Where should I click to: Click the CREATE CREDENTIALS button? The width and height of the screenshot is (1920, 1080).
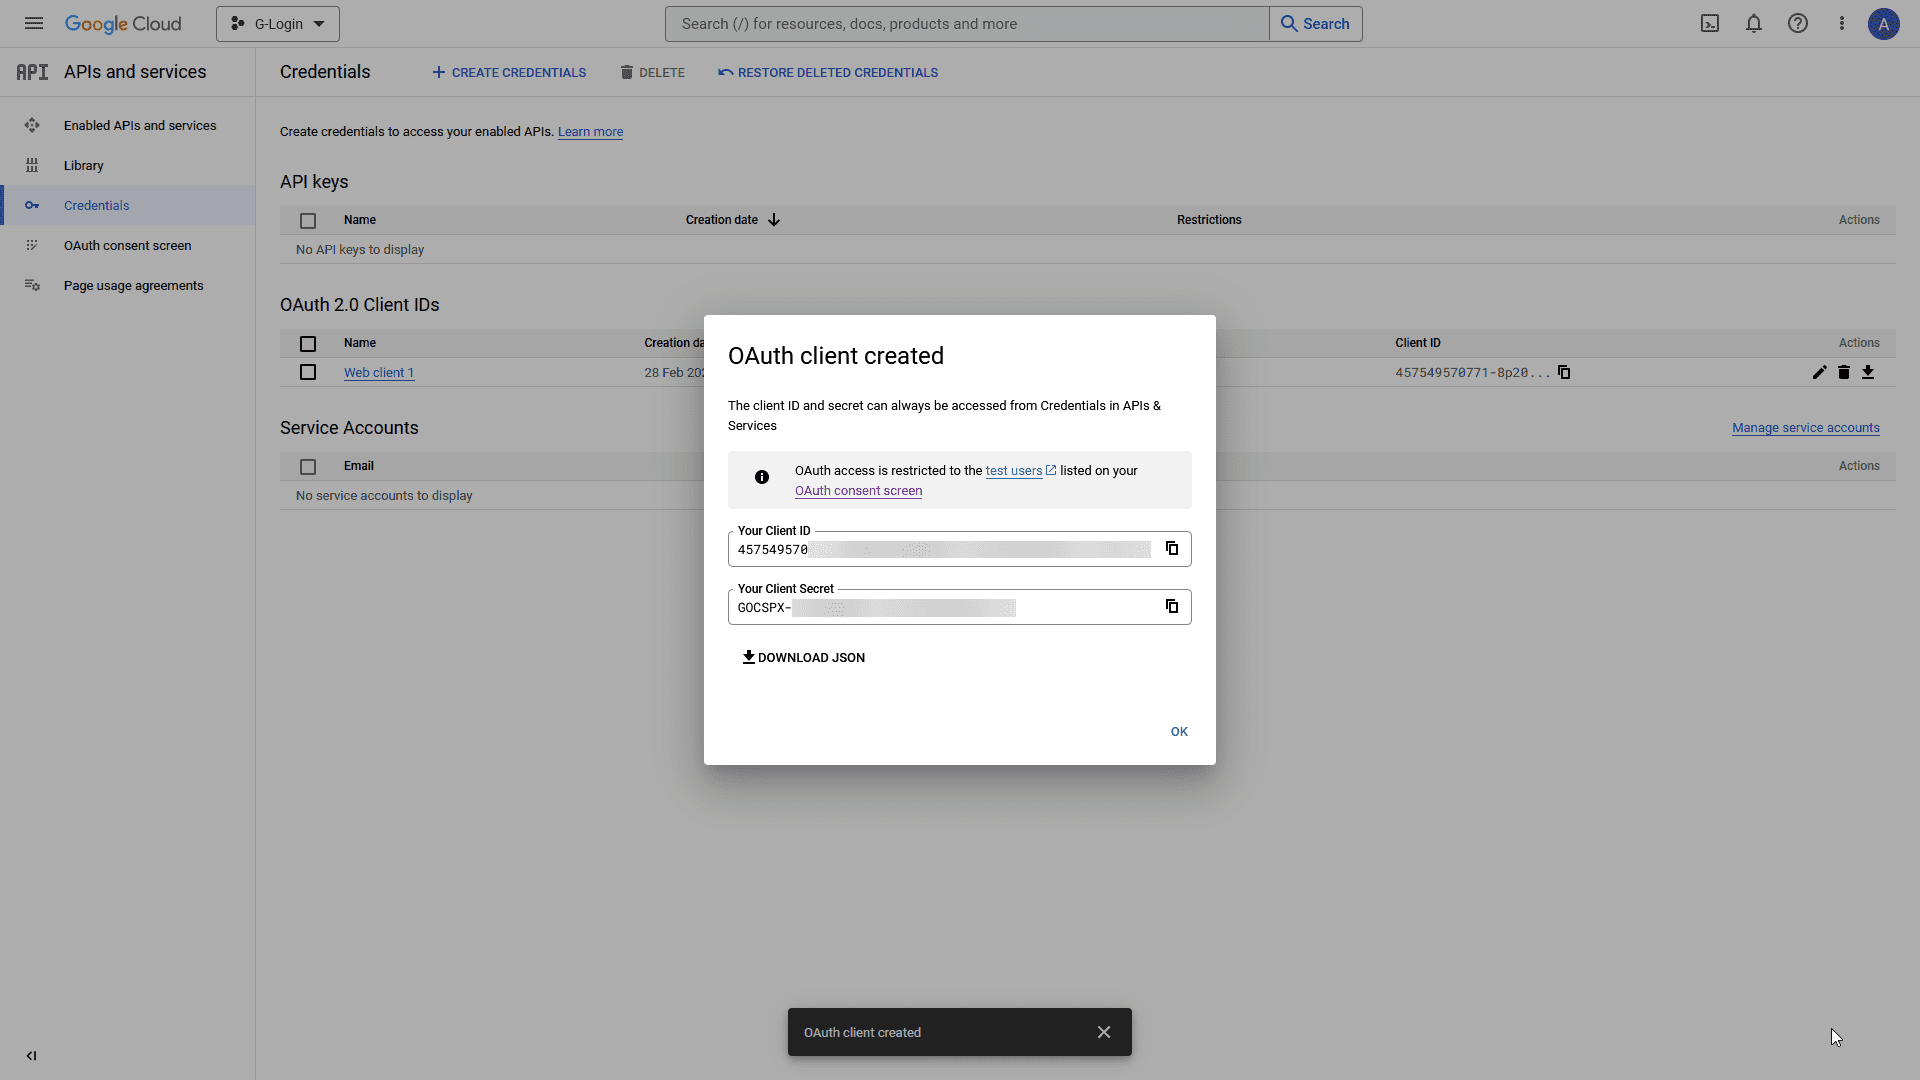click(x=508, y=71)
